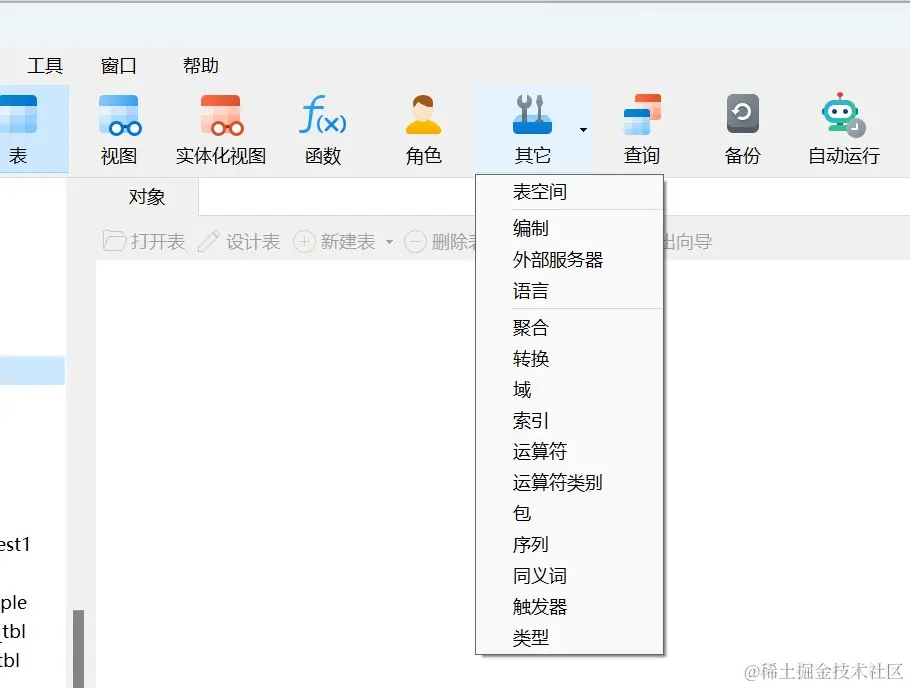Screen dimensions: 910x688
Task: Select the 角色 role icon
Action: click(x=424, y=115)
